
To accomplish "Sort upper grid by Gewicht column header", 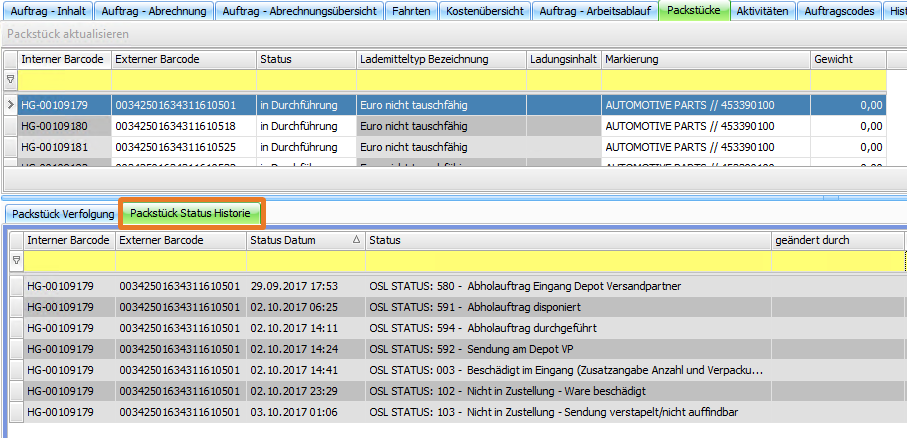I will 848,59.
